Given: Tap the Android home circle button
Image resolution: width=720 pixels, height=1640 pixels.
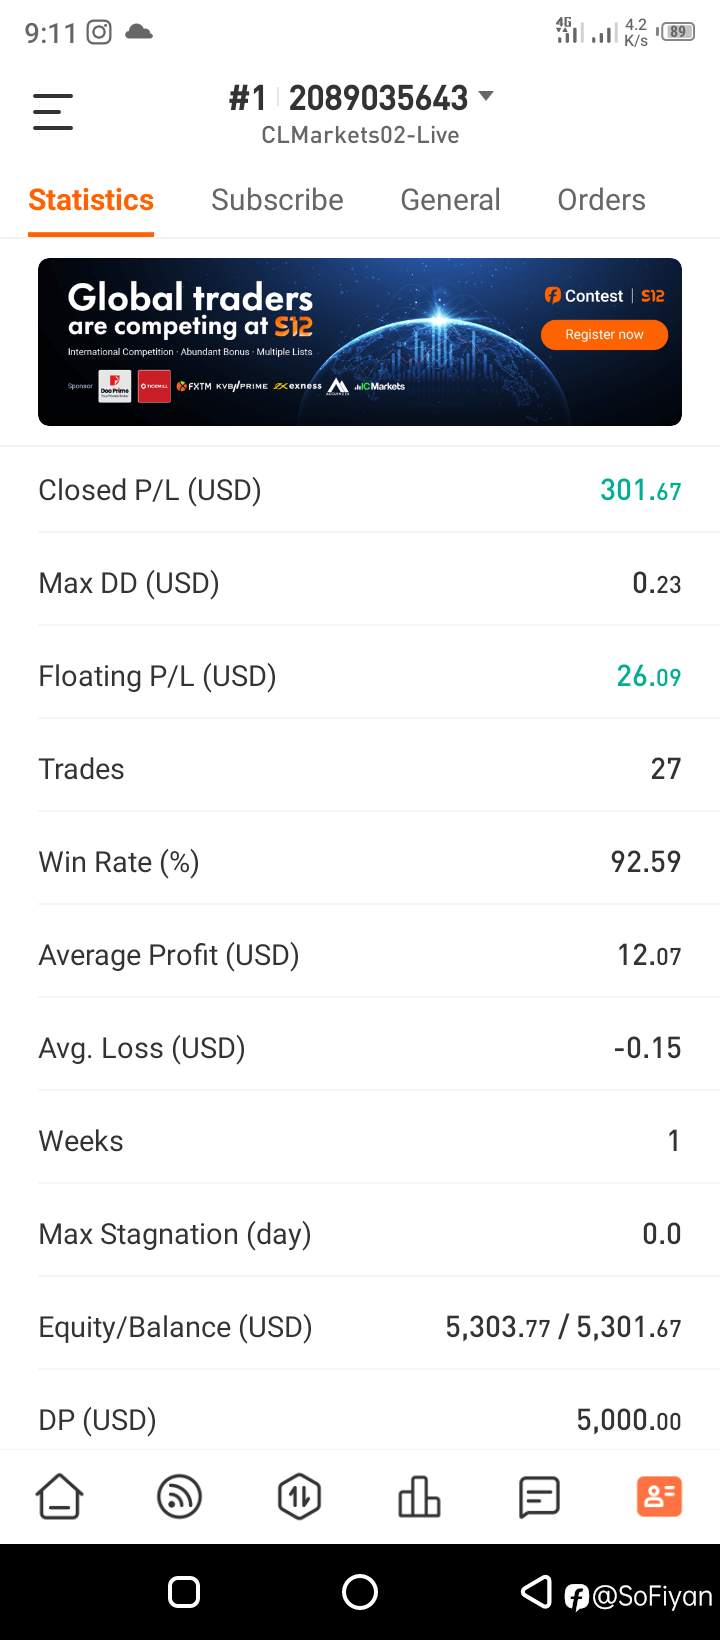Looking at the screenshot, I should coord(360,1592).
